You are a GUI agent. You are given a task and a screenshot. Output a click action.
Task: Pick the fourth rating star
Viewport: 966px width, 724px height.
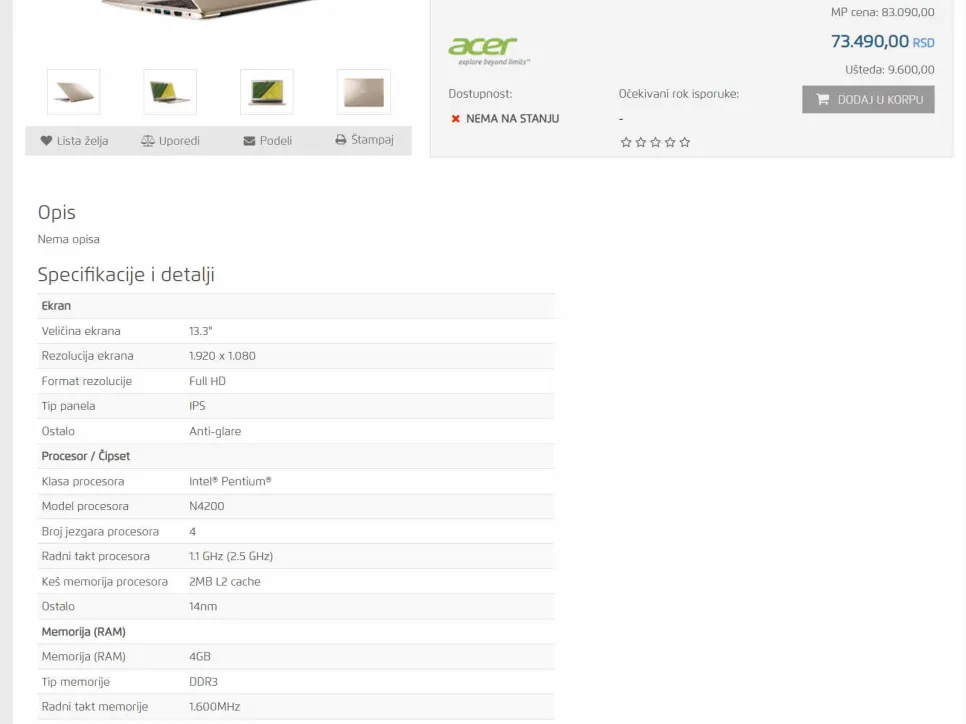point(670,142)
